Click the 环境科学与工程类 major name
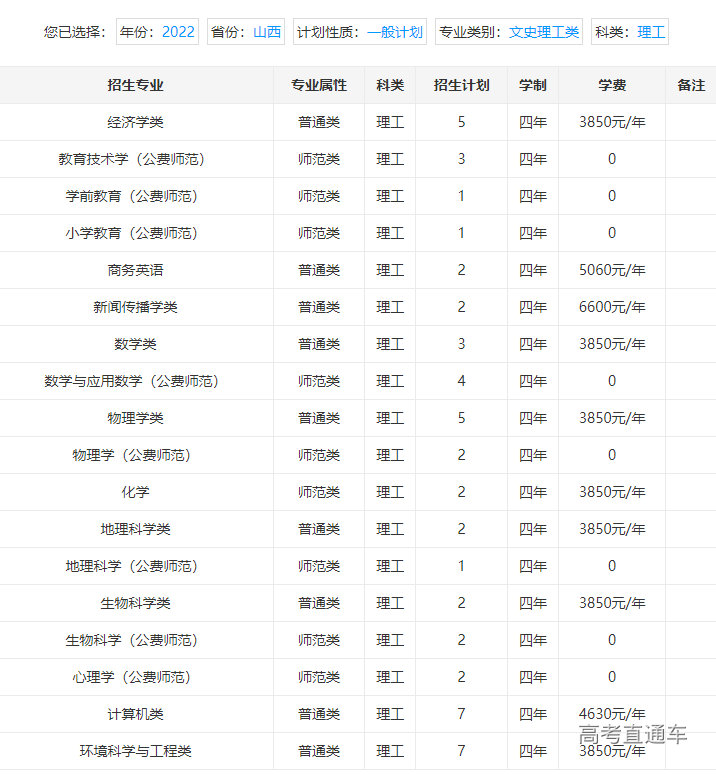Screen dimensions: 716x774 136,751
